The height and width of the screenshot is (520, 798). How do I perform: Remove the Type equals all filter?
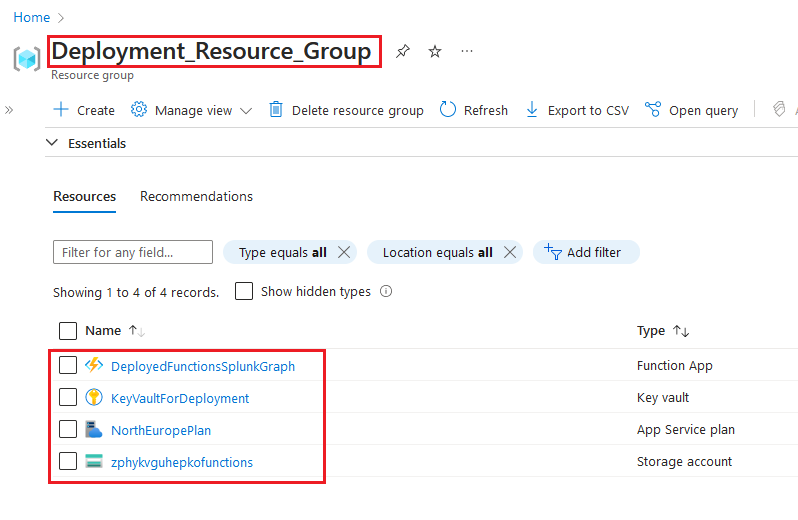tap(344, 252)
